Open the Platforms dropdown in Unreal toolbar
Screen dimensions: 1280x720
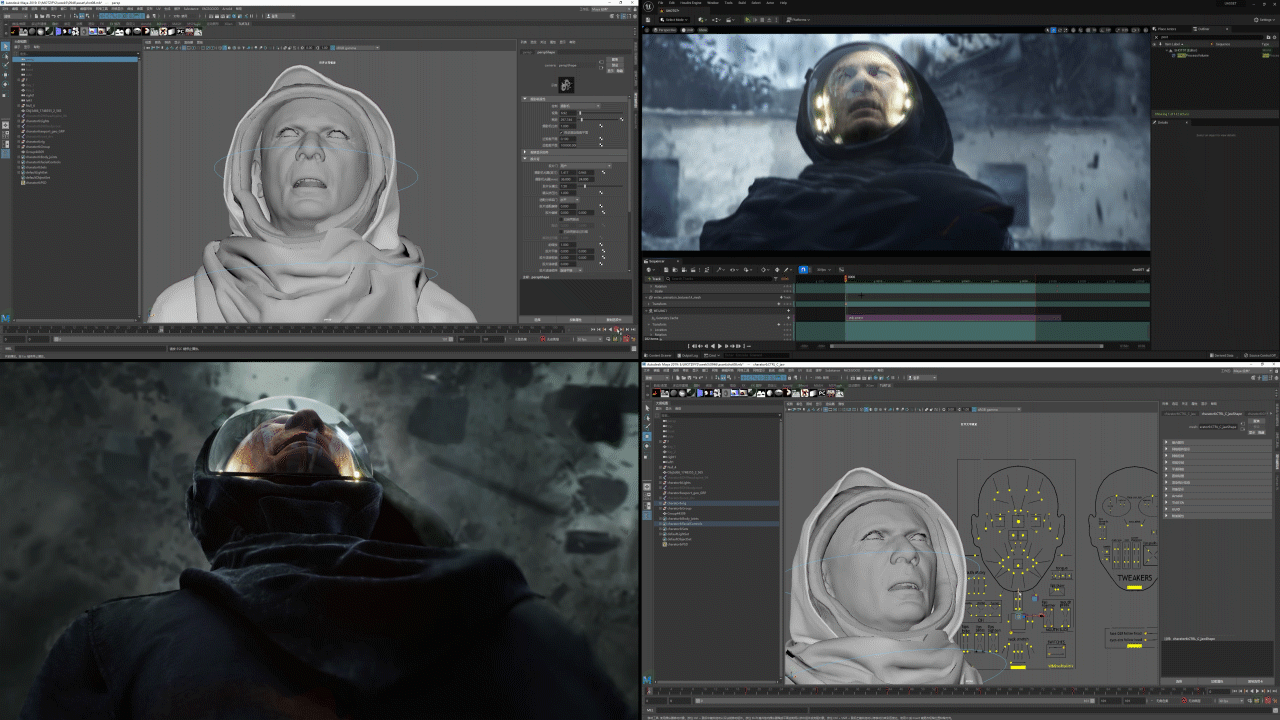click(x=797, y=19)
